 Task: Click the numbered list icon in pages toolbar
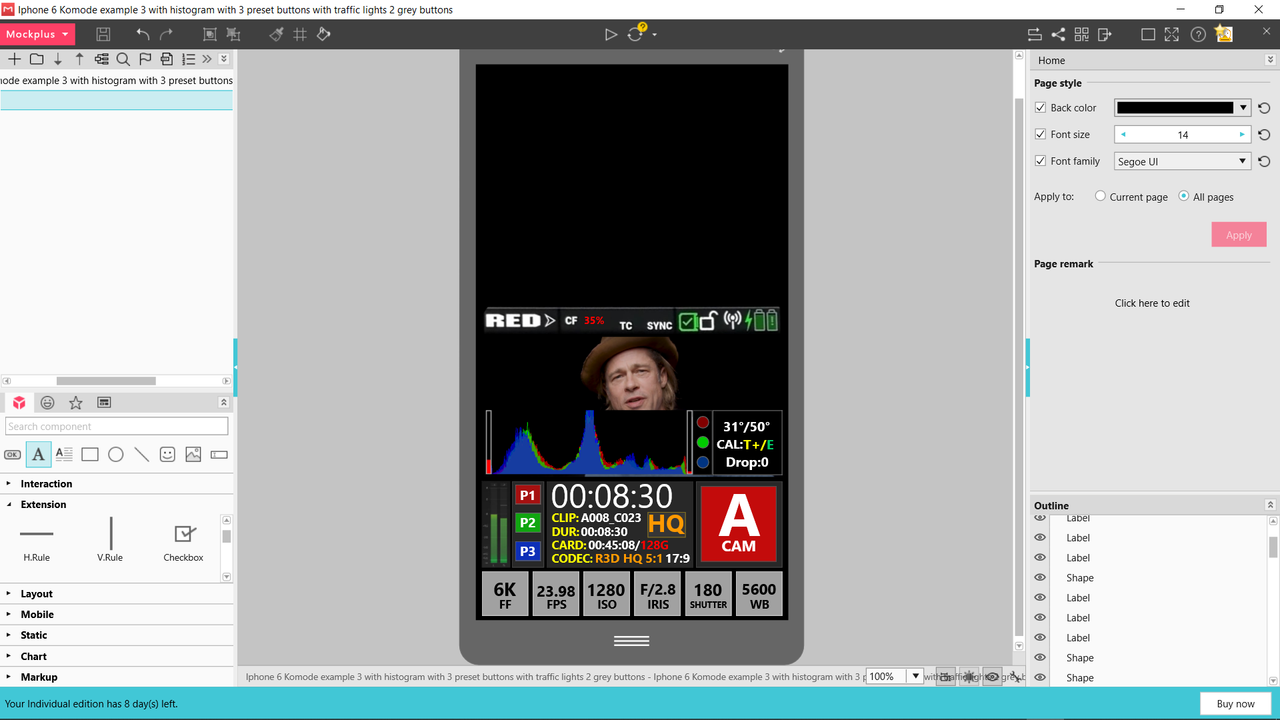click(188, 59)
